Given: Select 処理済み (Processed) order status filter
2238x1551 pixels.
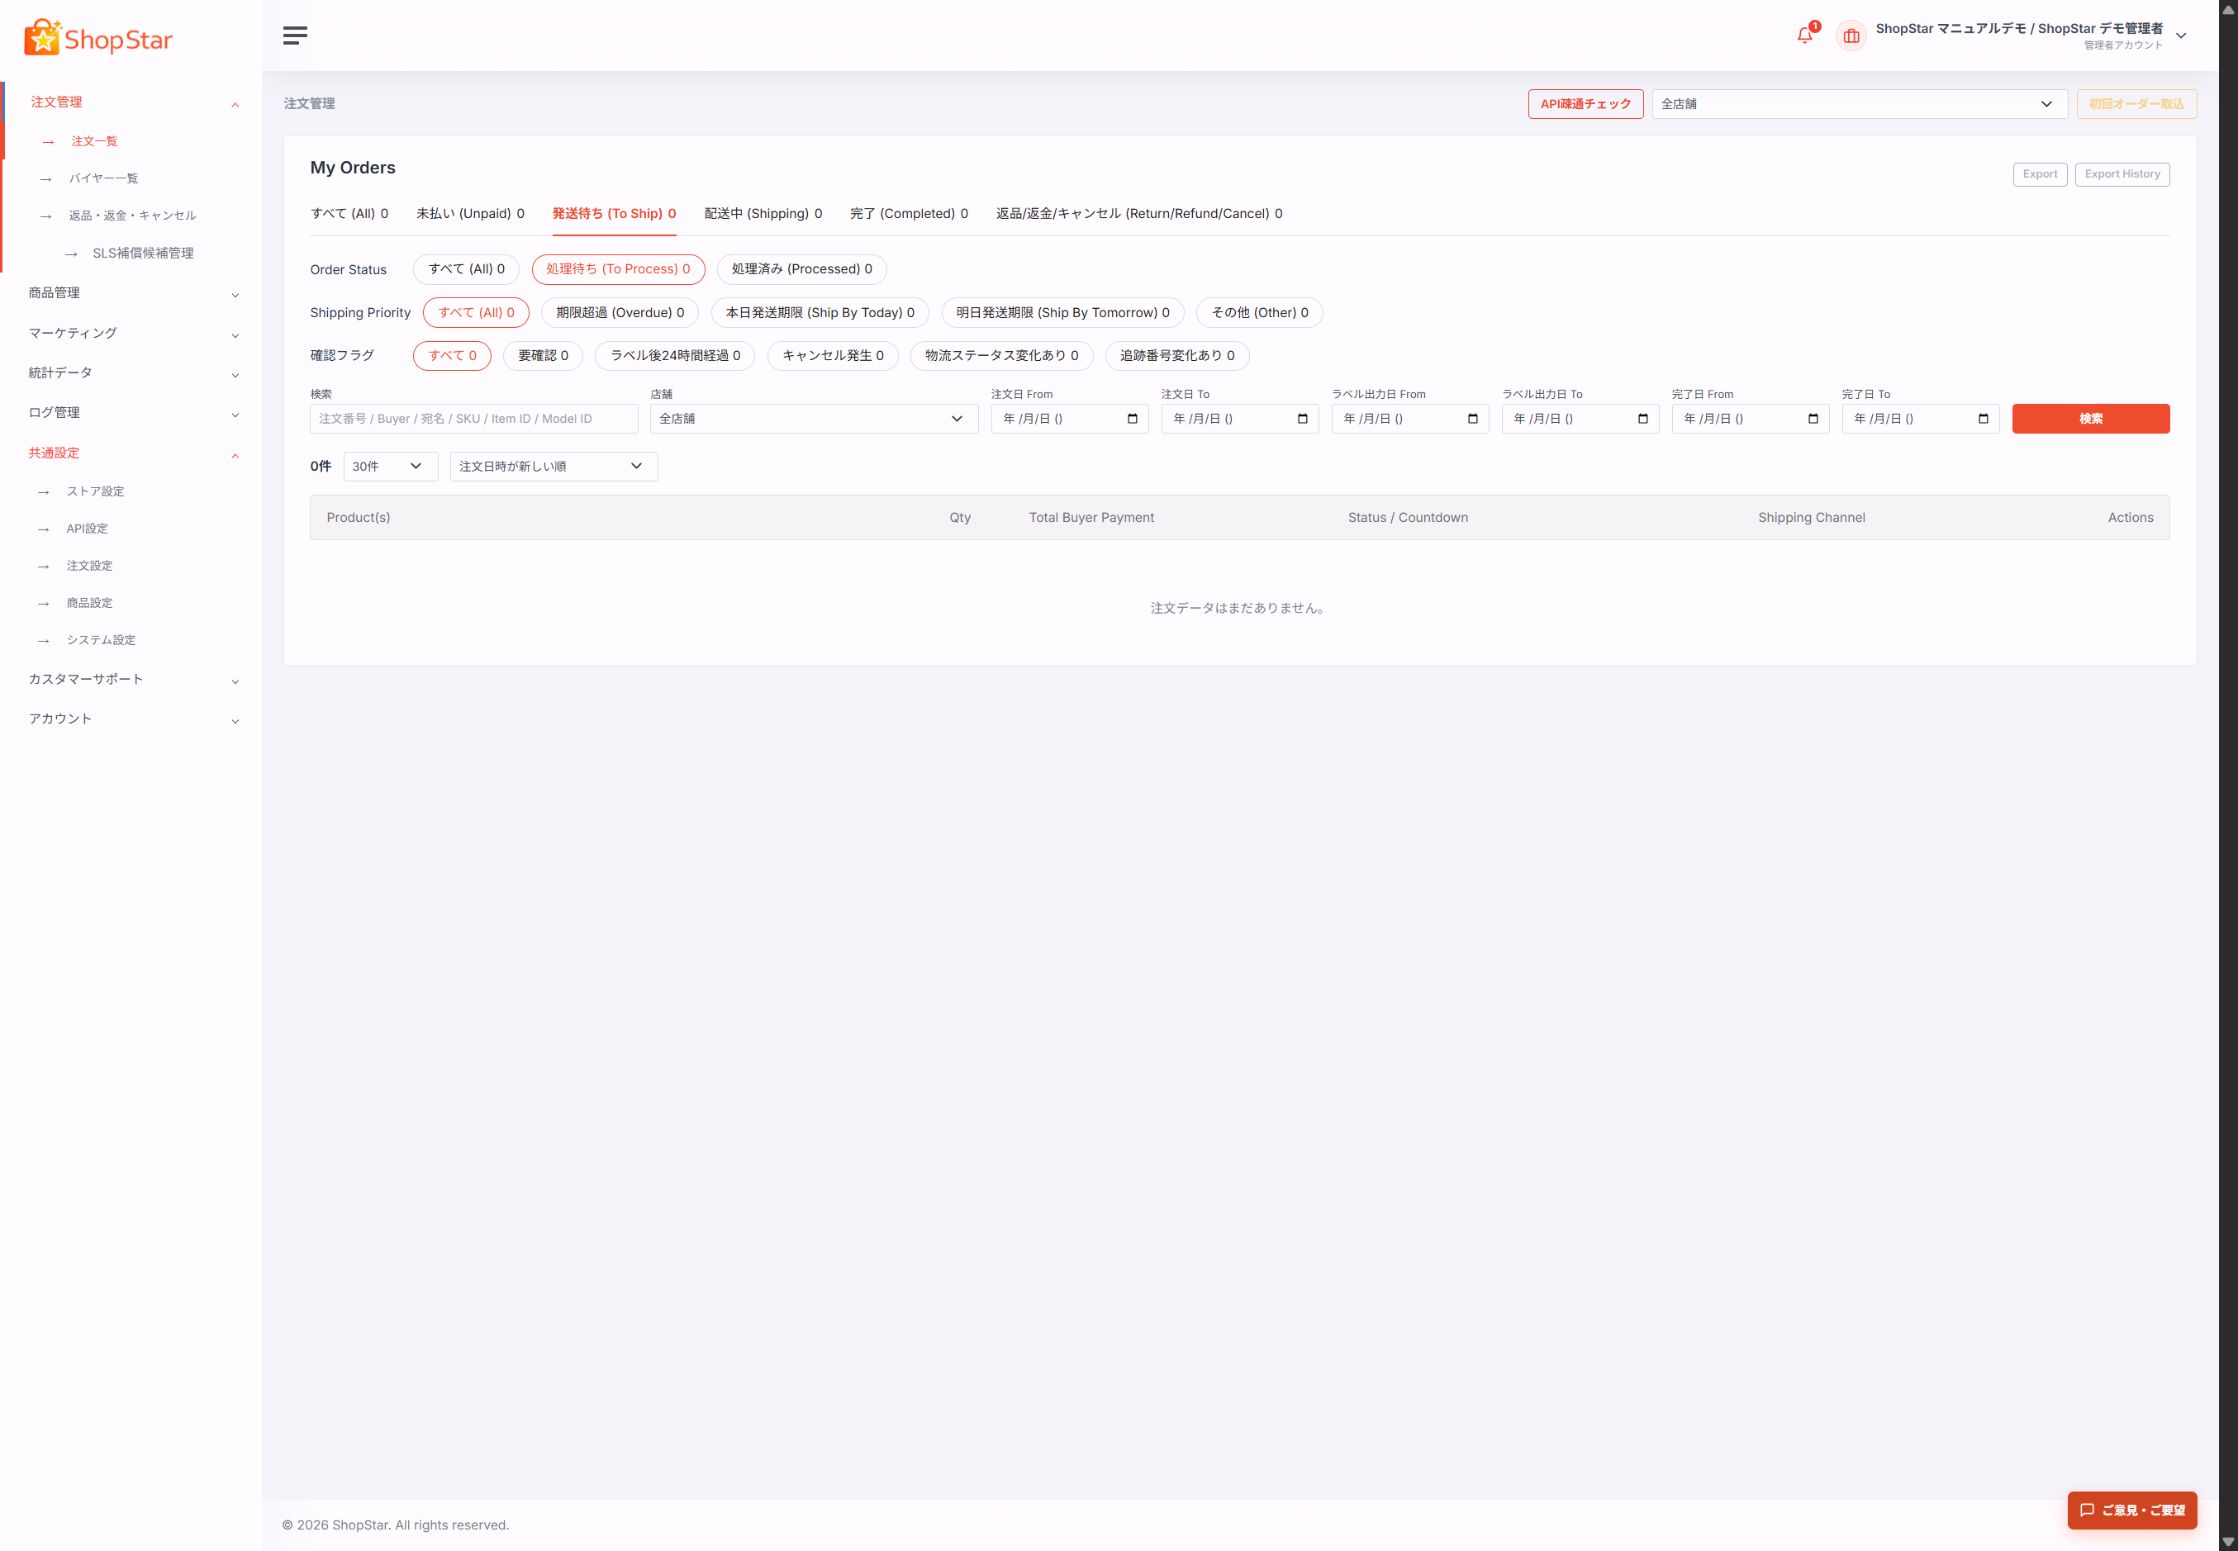Looking at the screenshot, I should pos(802,269).
